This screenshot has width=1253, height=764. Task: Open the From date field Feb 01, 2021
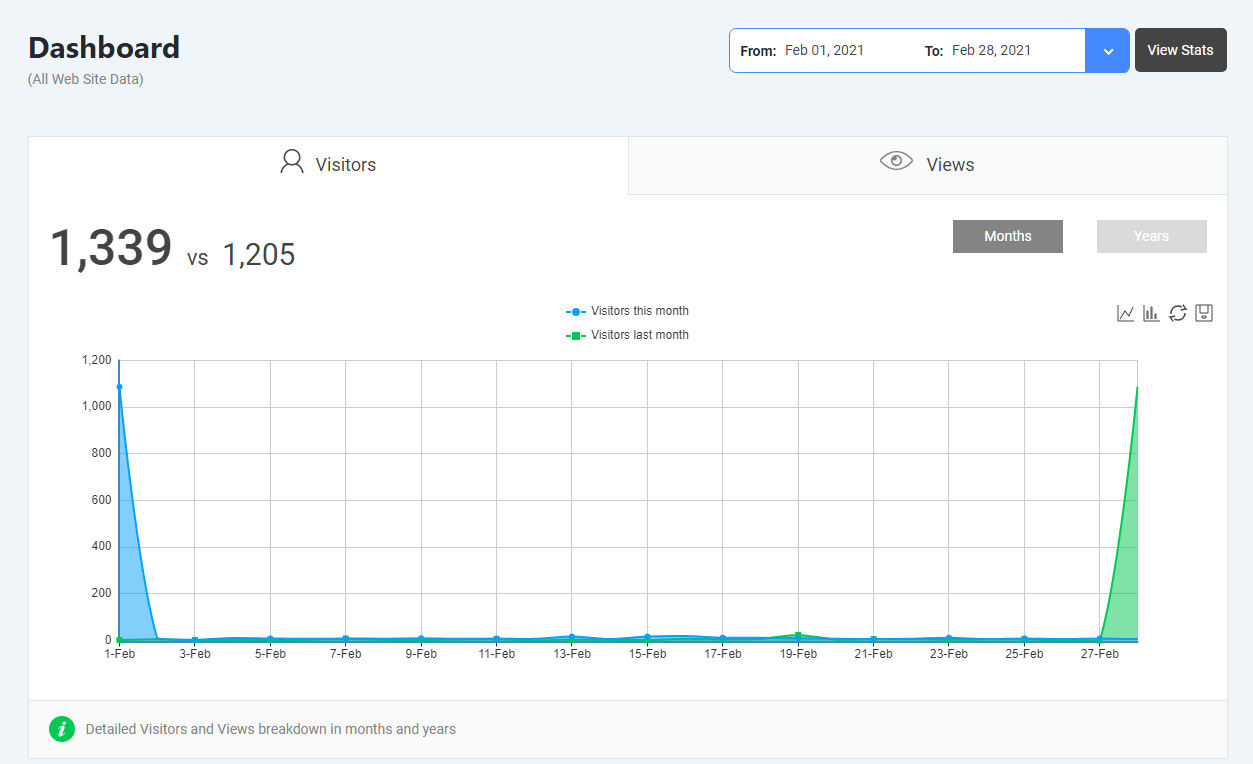[x=824, y=50]
